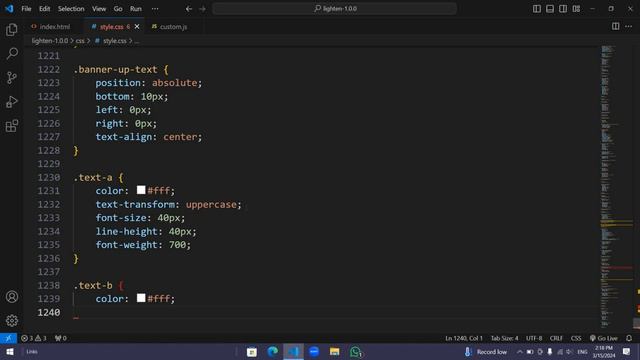Go back with the left arrow
The width and height of the screenshot is (640, 360).
click(x=189, y=9)
